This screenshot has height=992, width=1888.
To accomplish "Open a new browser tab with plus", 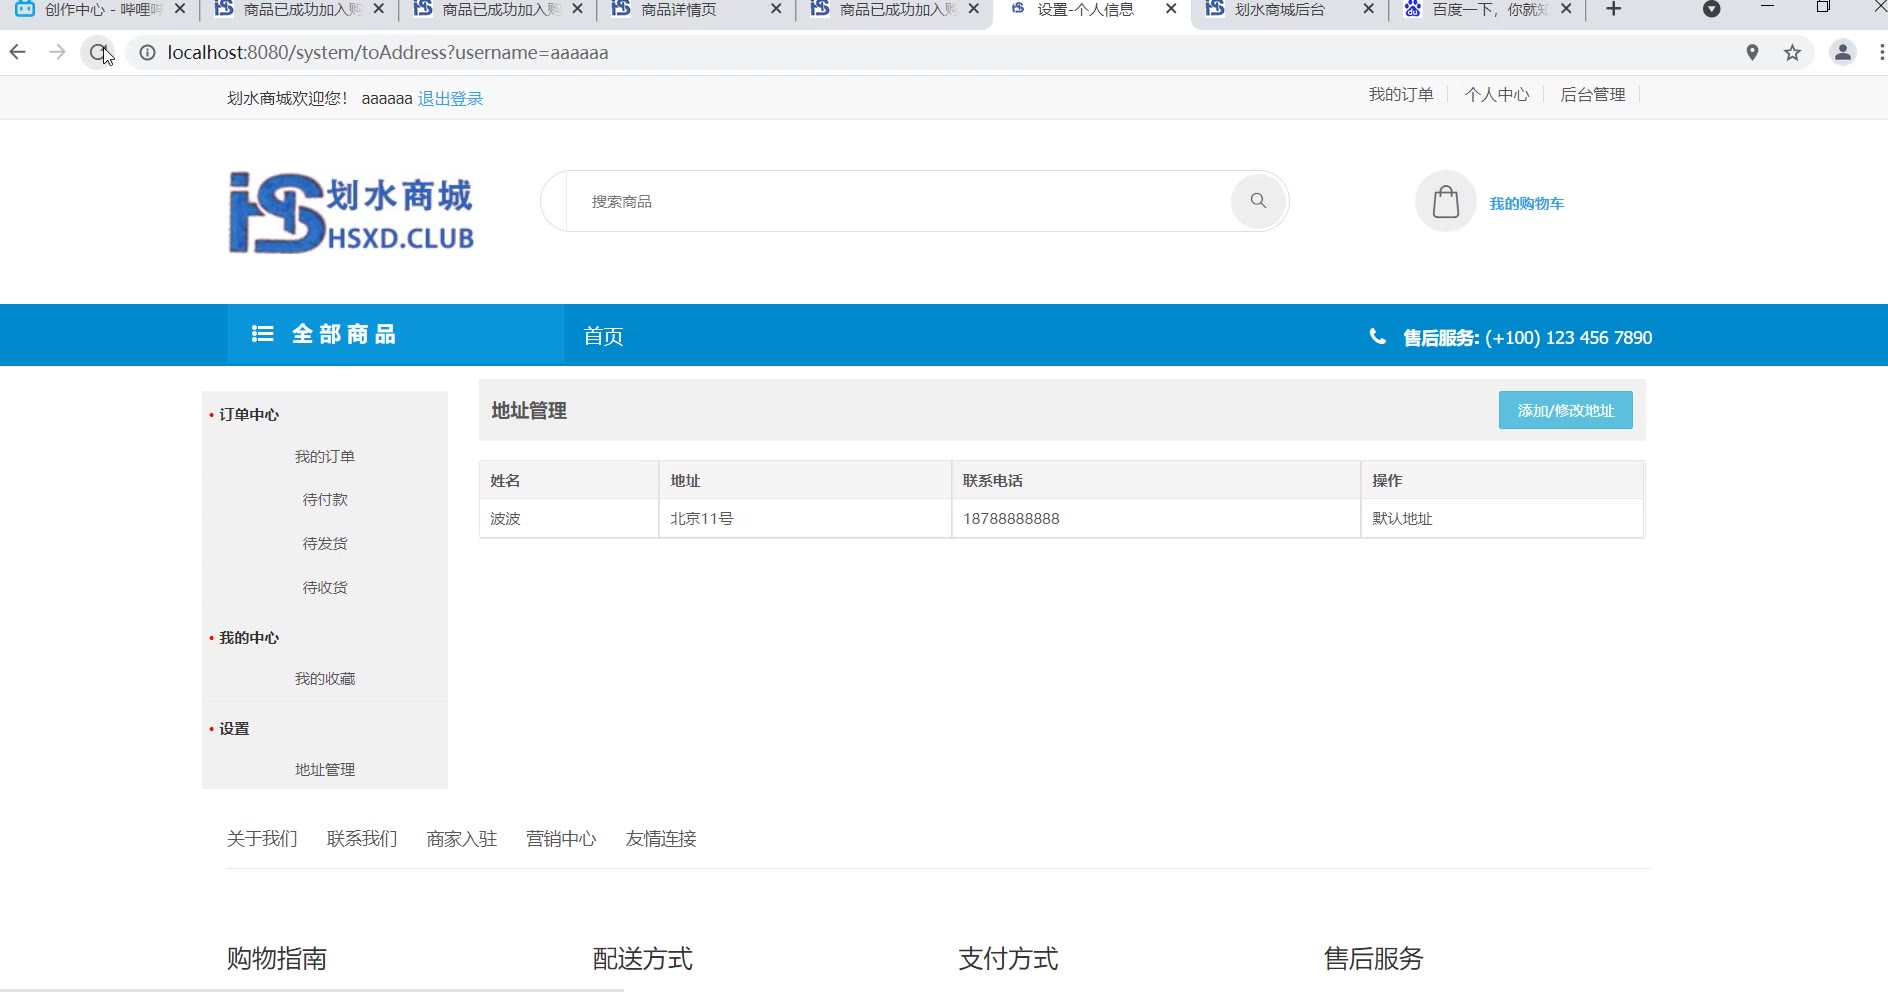I will (1613, 10).
